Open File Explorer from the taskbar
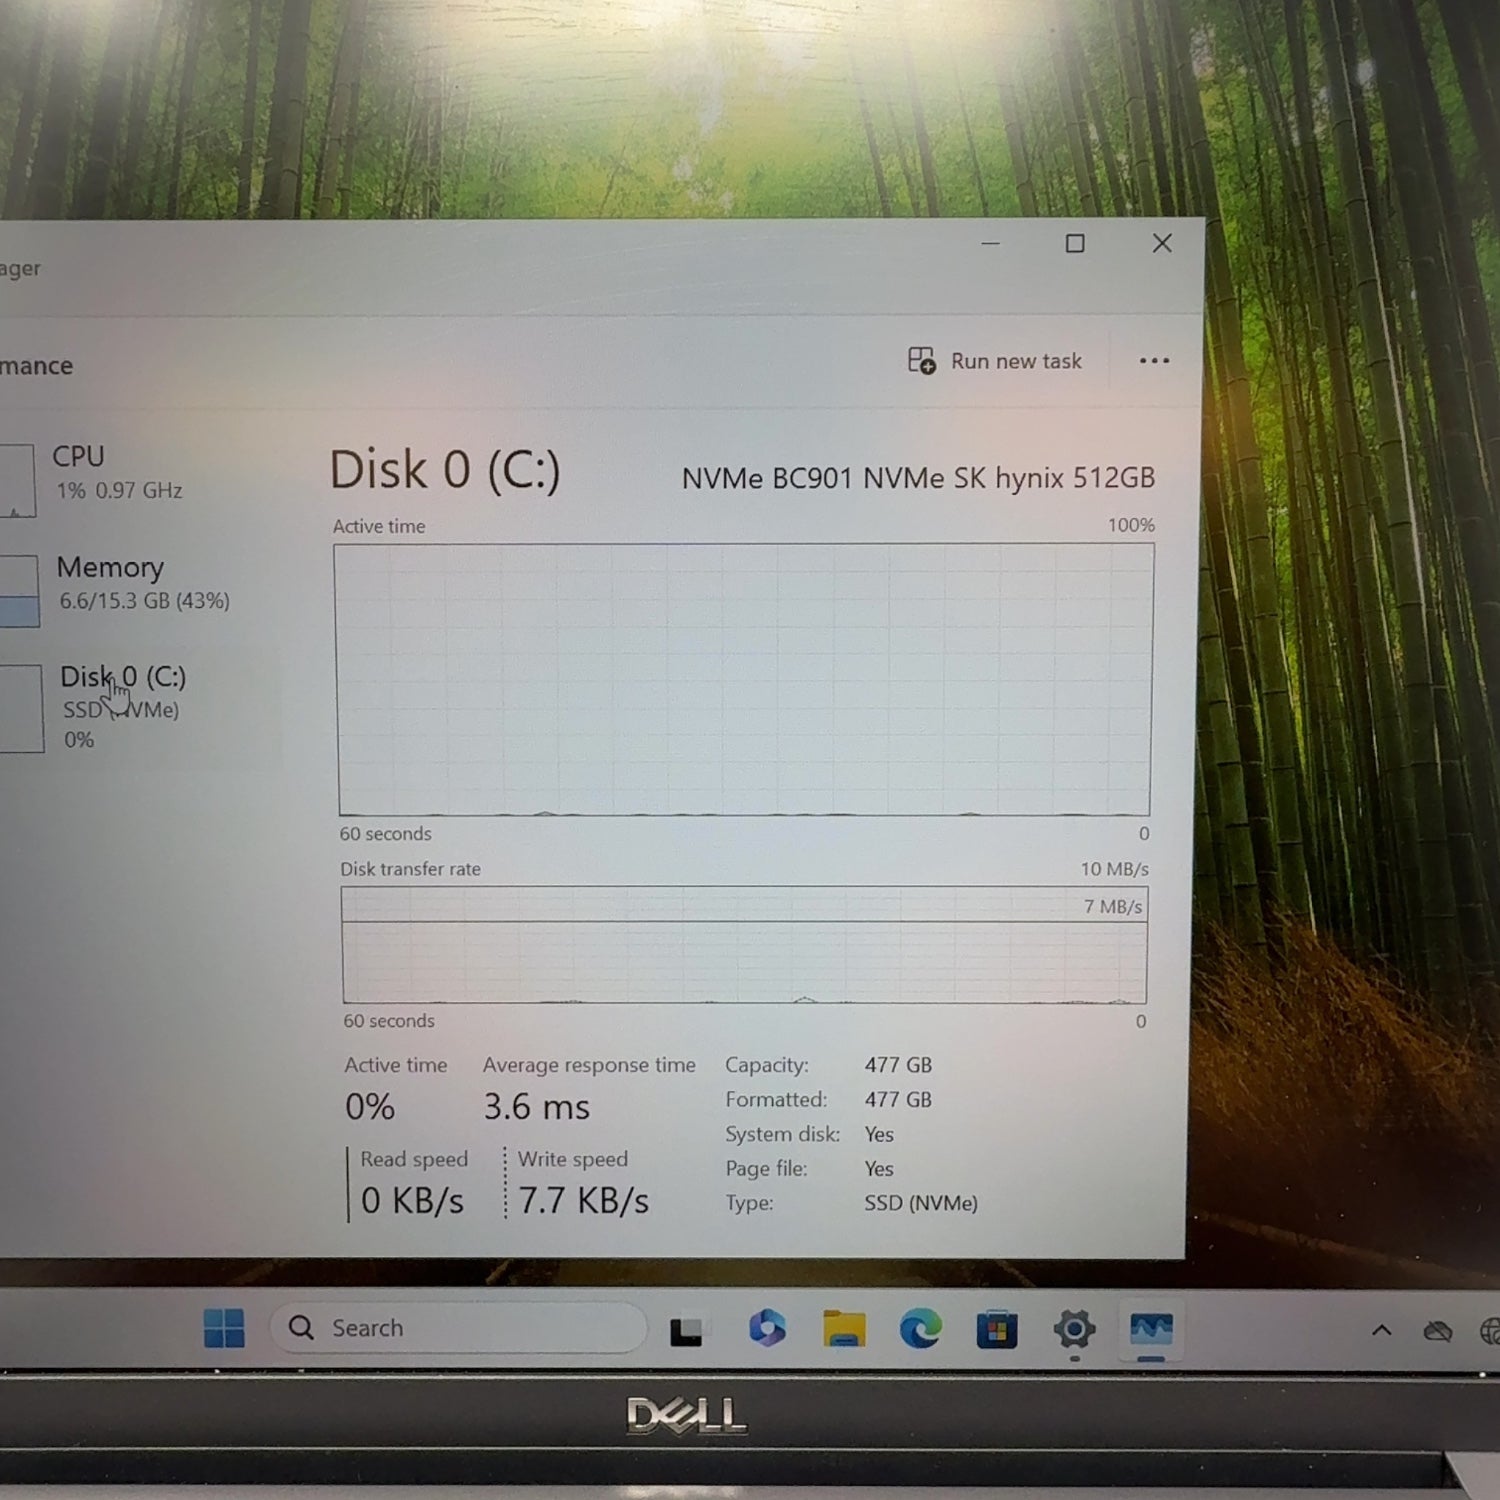 [x=844, y=1329]
